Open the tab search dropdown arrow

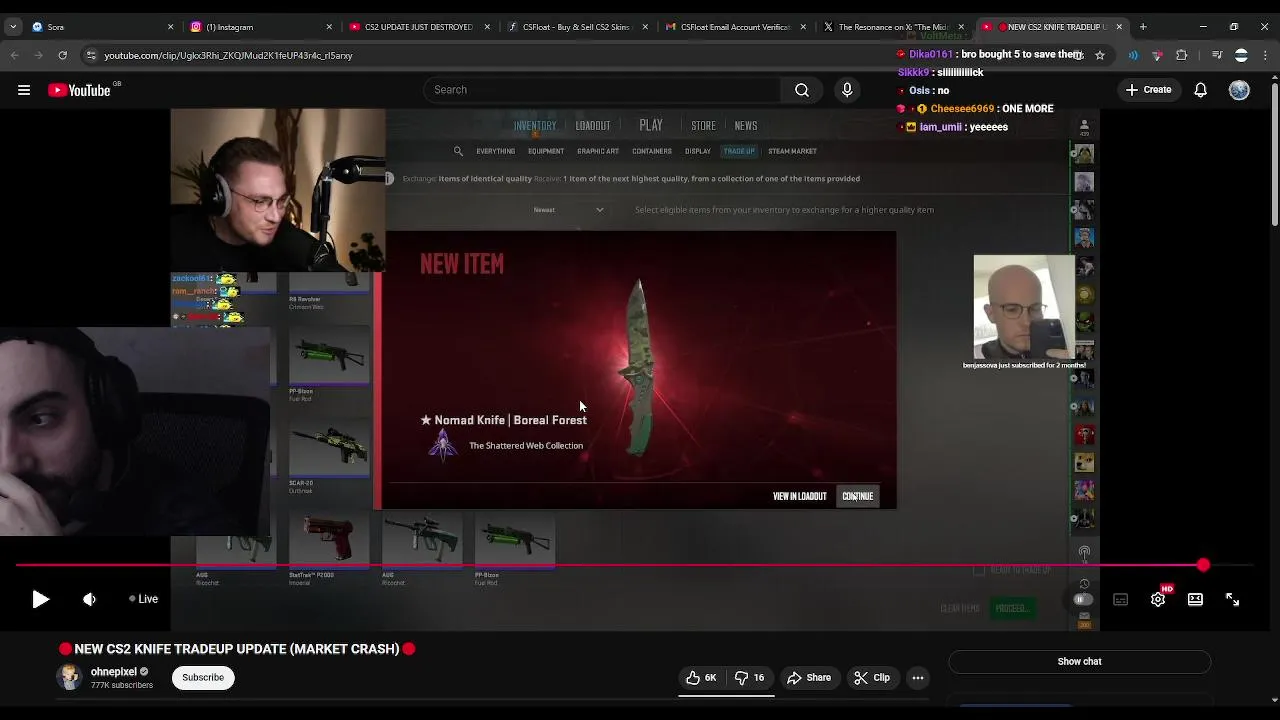(x=13, y=27)
